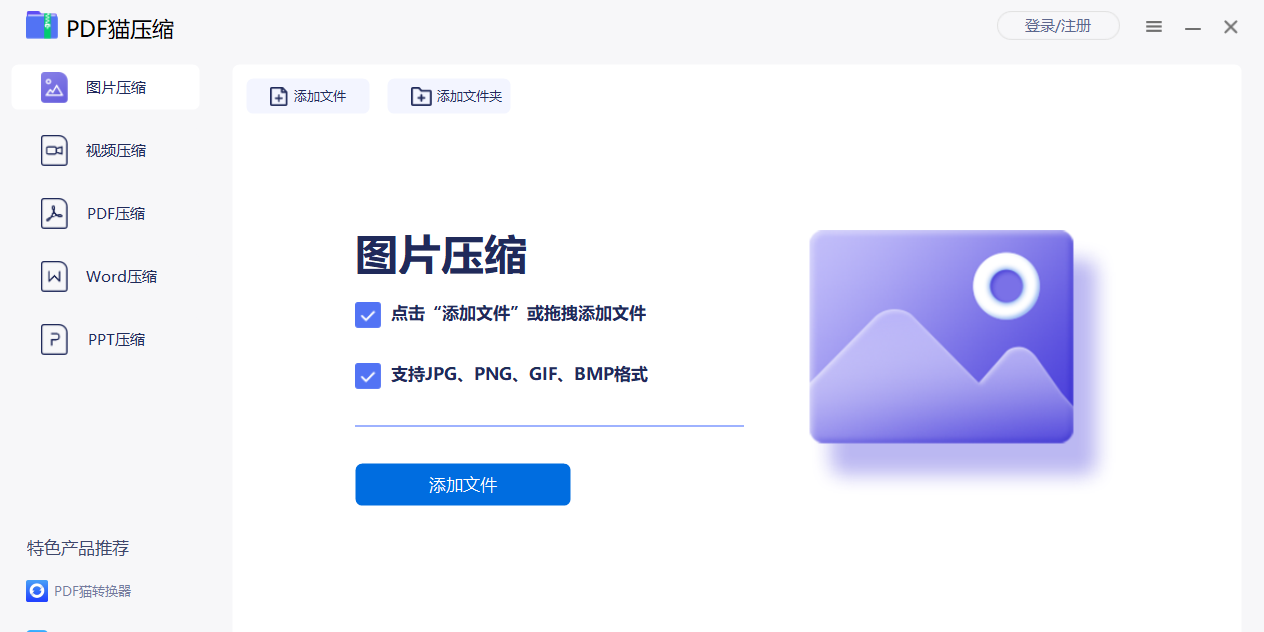The image size is (1264, 632).
Task: Select the 图片压缩 sidebar icon
Action: coord(54,88)
